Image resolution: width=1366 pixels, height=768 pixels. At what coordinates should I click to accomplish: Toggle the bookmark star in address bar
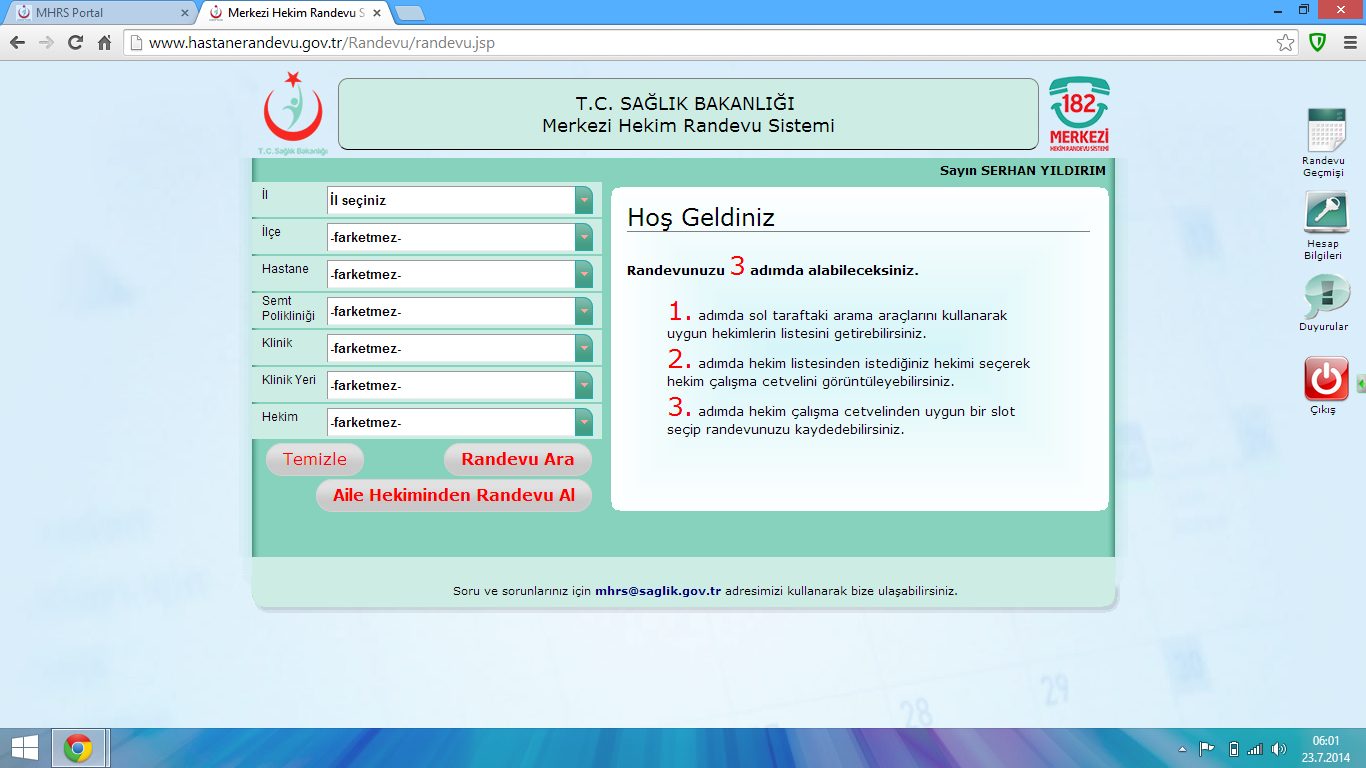[1286, 43]
